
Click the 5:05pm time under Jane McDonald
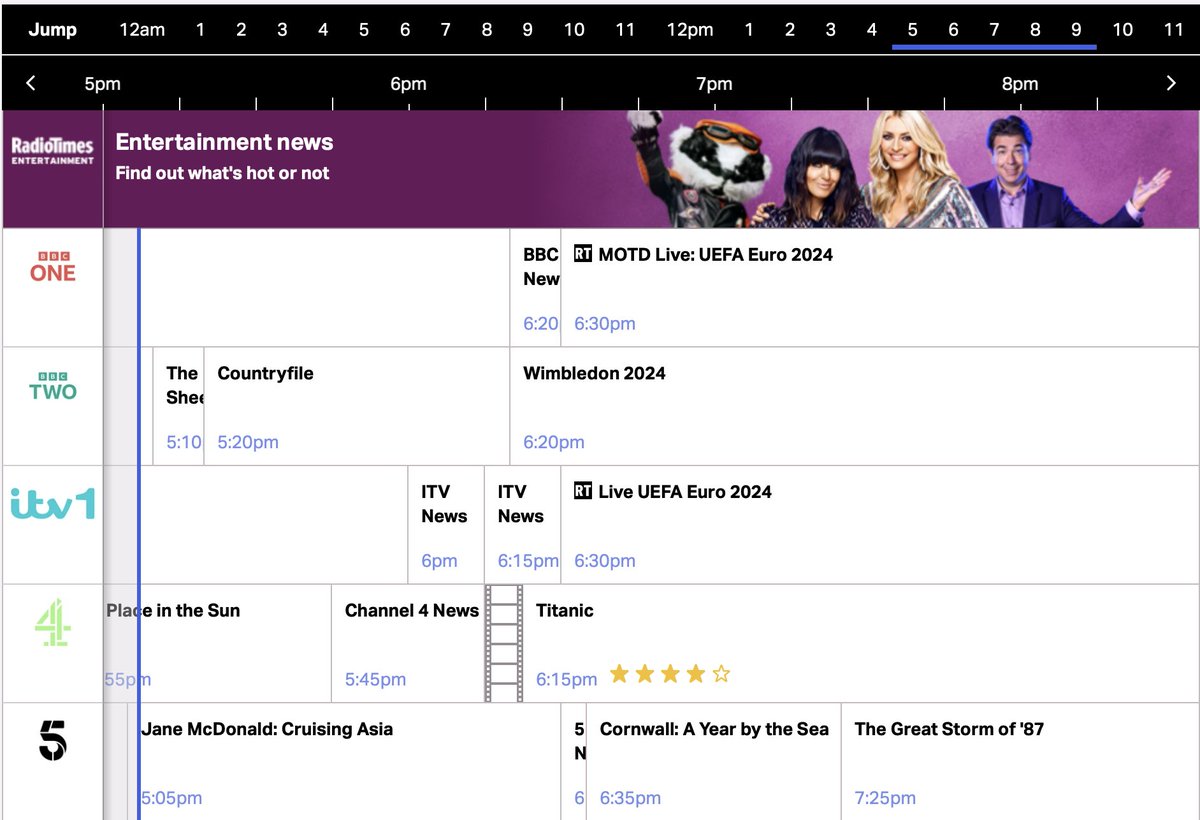[172, 798]
